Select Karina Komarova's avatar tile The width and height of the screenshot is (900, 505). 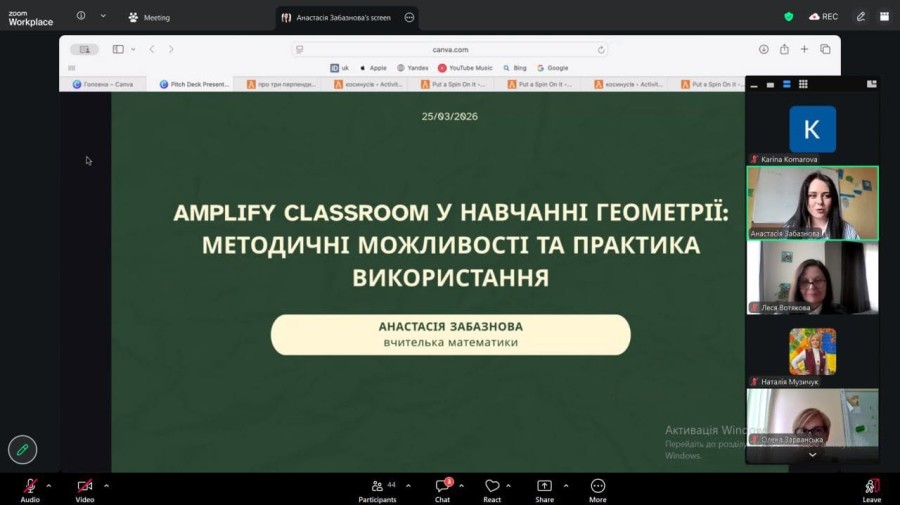[812, 129]
